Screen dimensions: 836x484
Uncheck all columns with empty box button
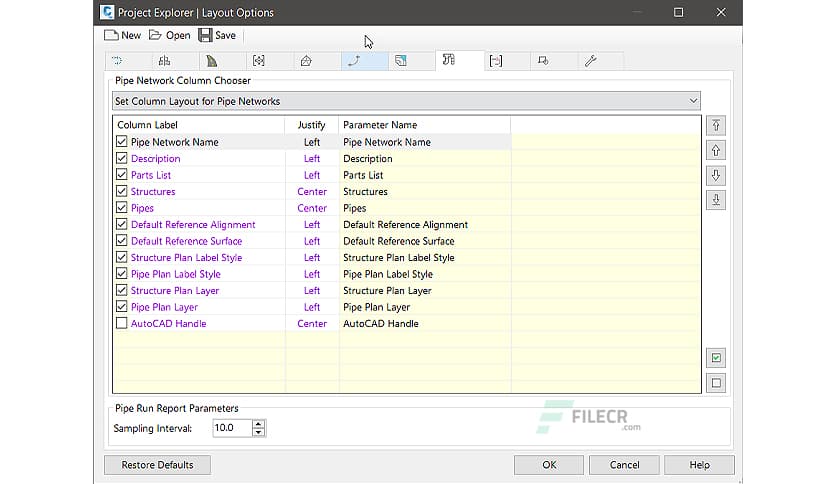click(x=716, y=383)
